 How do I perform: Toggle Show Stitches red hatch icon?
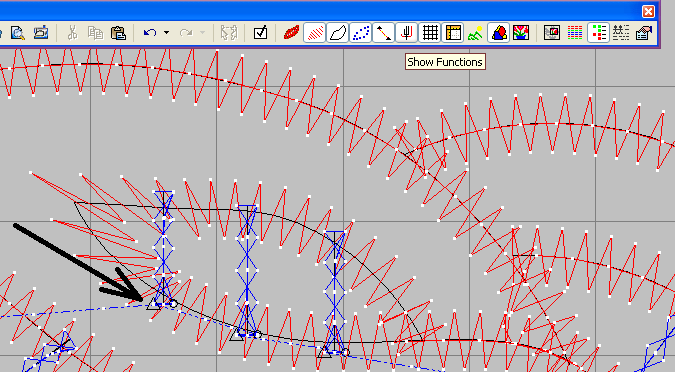(x=315, y=33)
